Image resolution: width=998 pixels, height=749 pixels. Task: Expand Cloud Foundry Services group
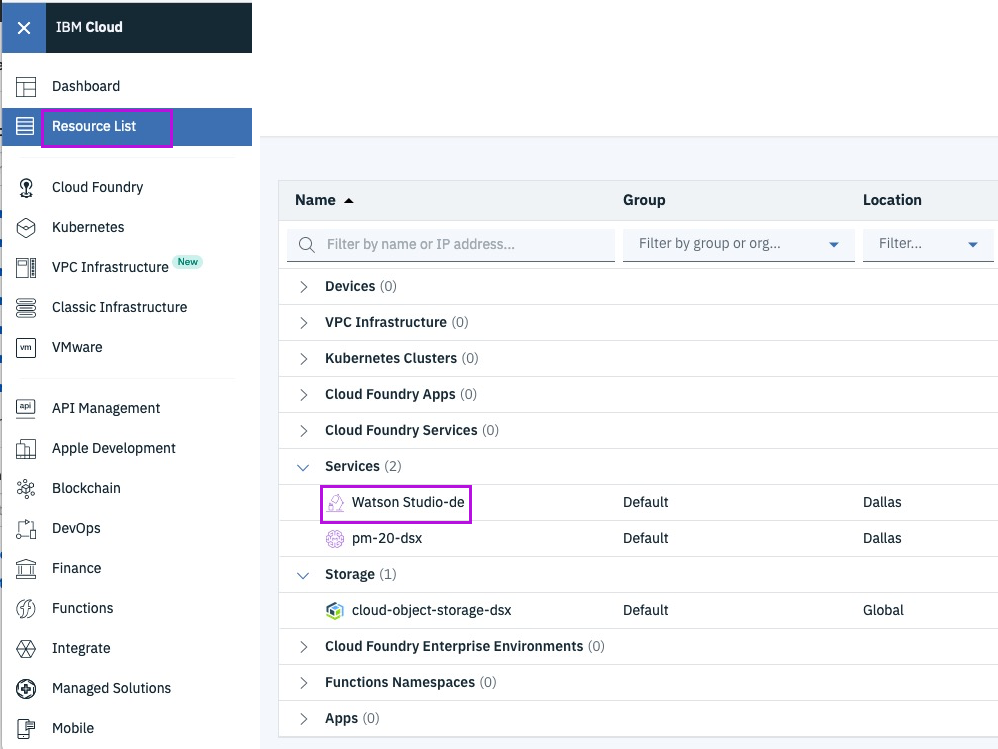pyautogui.click(x=304, y=431)
